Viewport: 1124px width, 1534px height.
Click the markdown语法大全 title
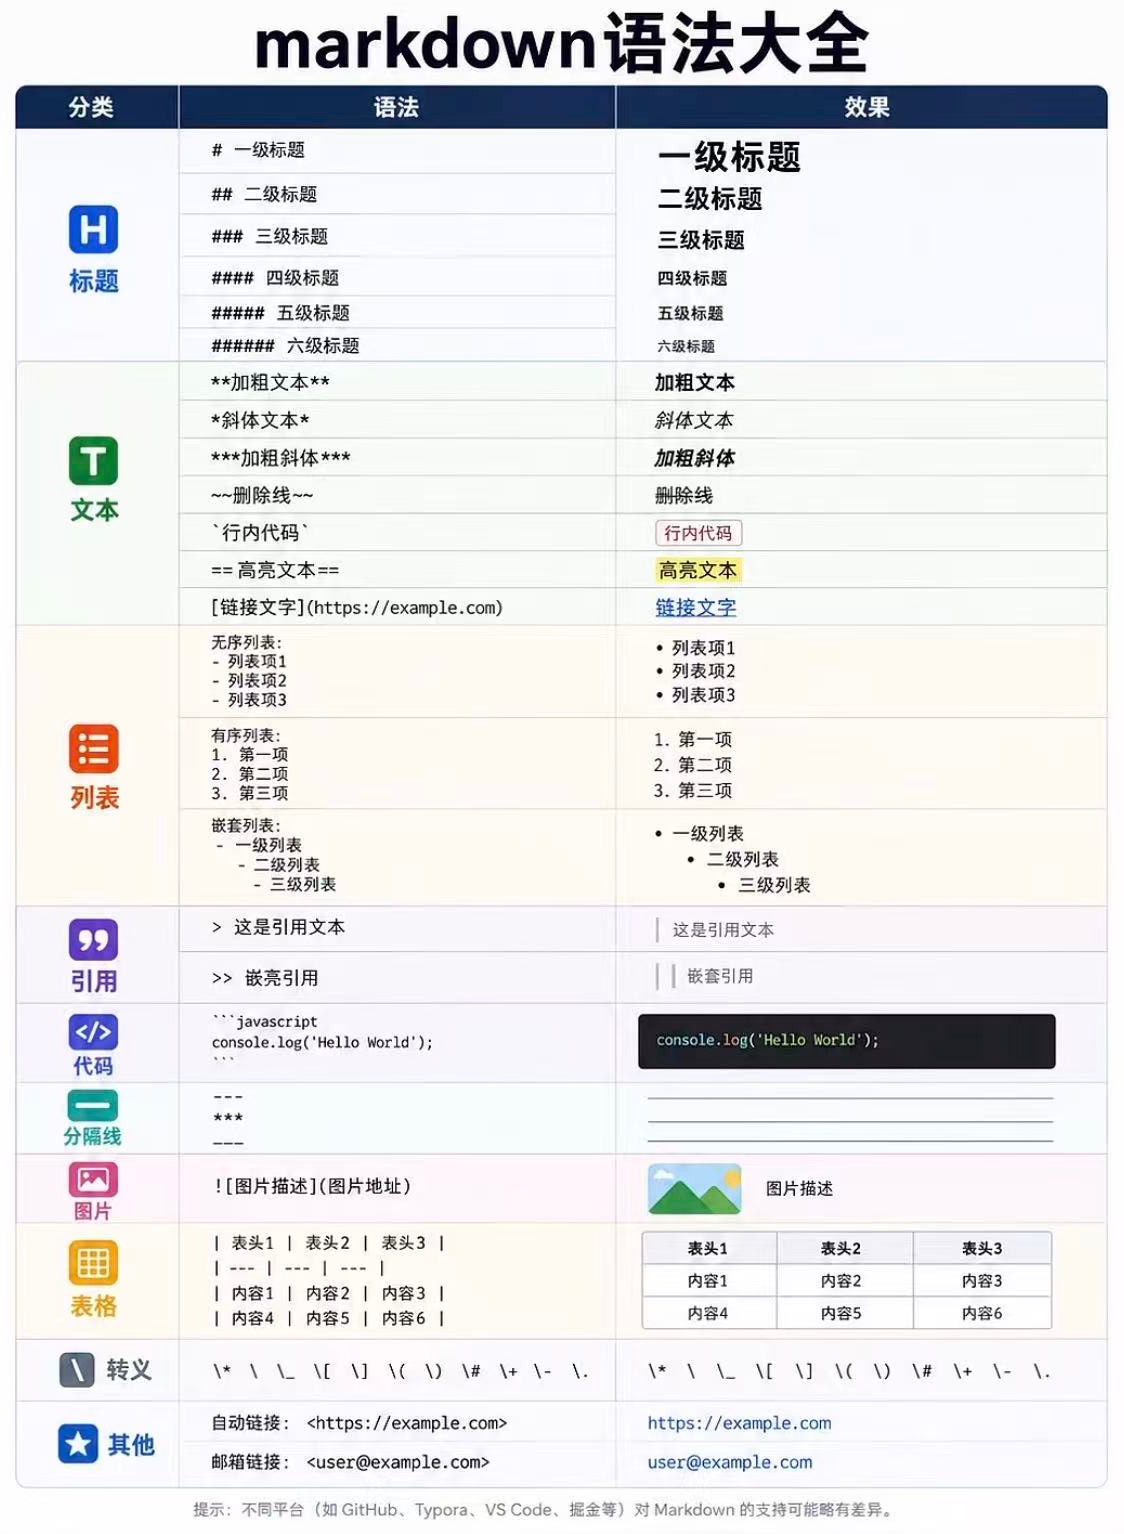[561, 42]
